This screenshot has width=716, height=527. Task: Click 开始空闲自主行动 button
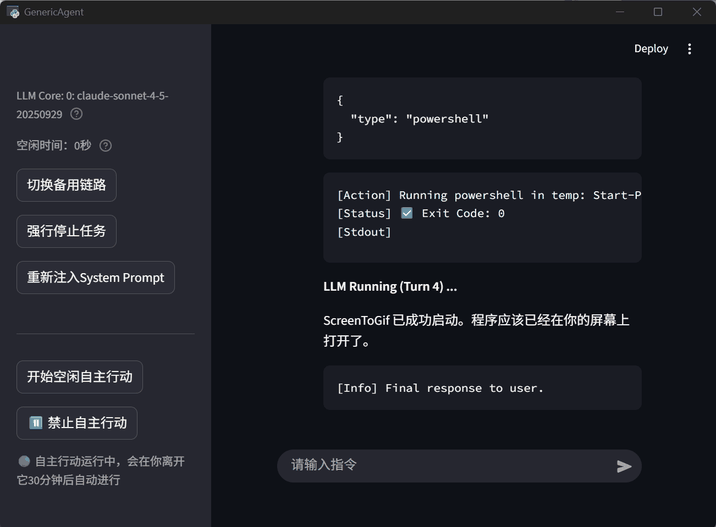click(79, 377)
